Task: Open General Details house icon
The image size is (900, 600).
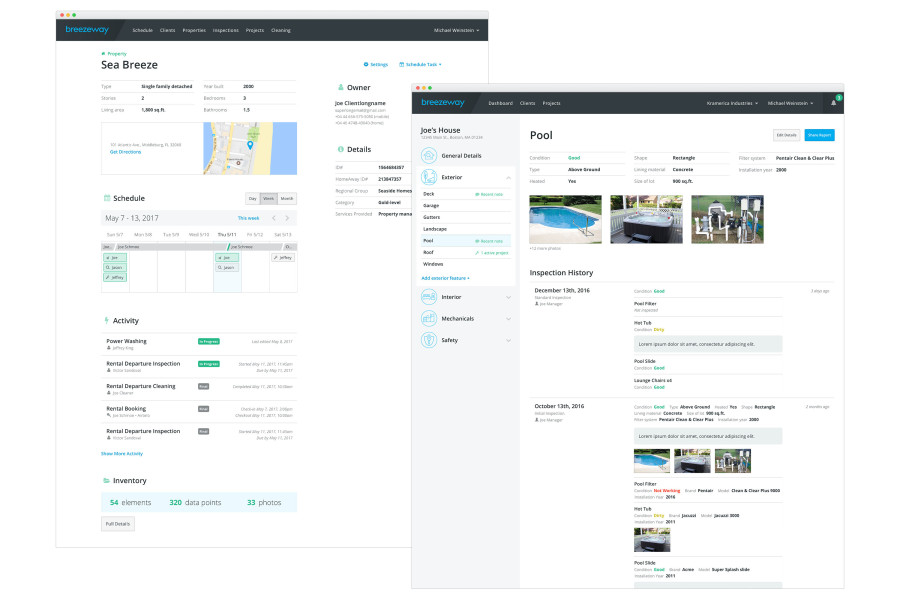Action: pyautogui.click(x=429, y=156)
